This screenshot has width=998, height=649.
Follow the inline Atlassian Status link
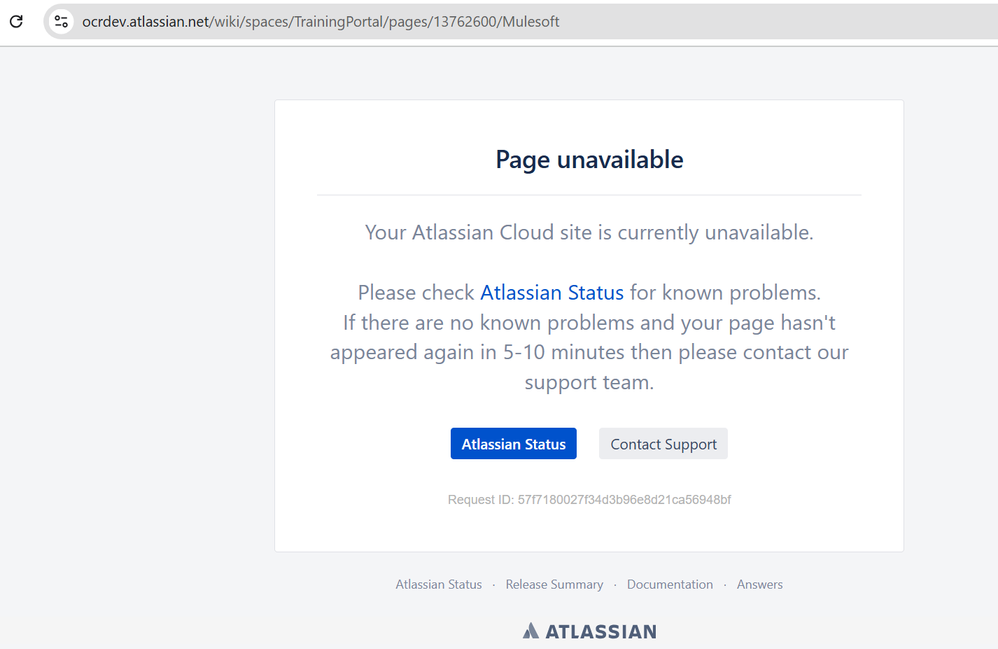(x=552, y=293)
